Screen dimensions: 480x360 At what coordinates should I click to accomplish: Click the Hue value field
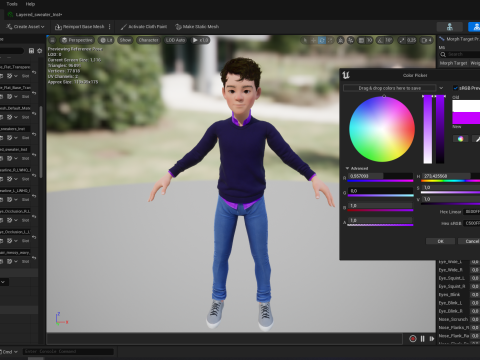click(451, 176)
